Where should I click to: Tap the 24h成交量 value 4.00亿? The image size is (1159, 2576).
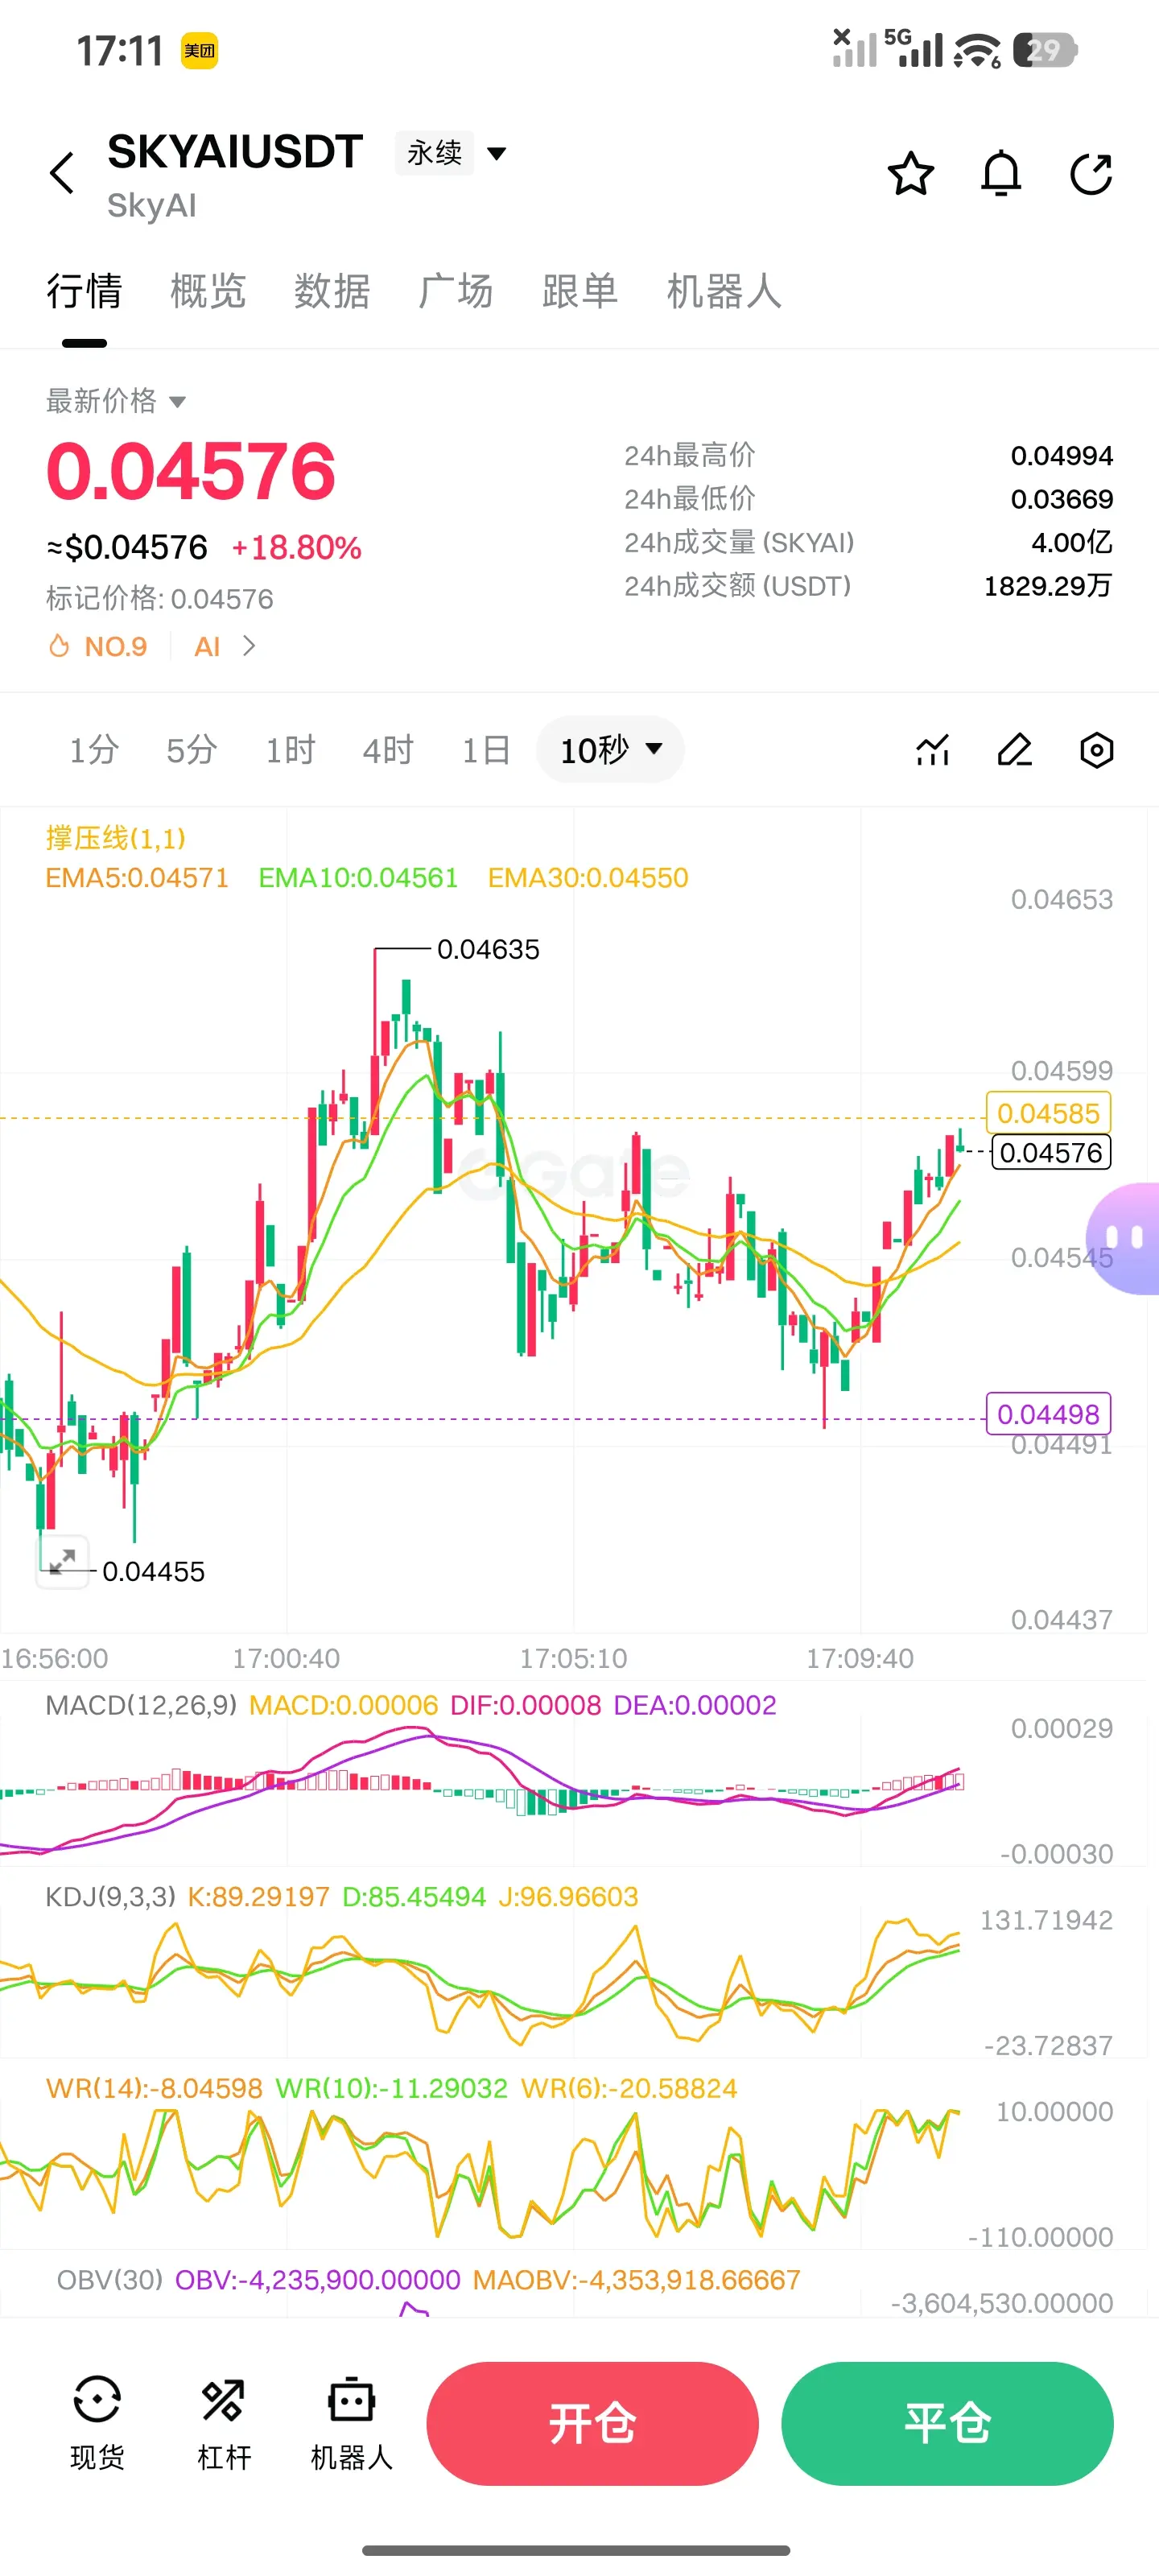tap(1072, 542)
